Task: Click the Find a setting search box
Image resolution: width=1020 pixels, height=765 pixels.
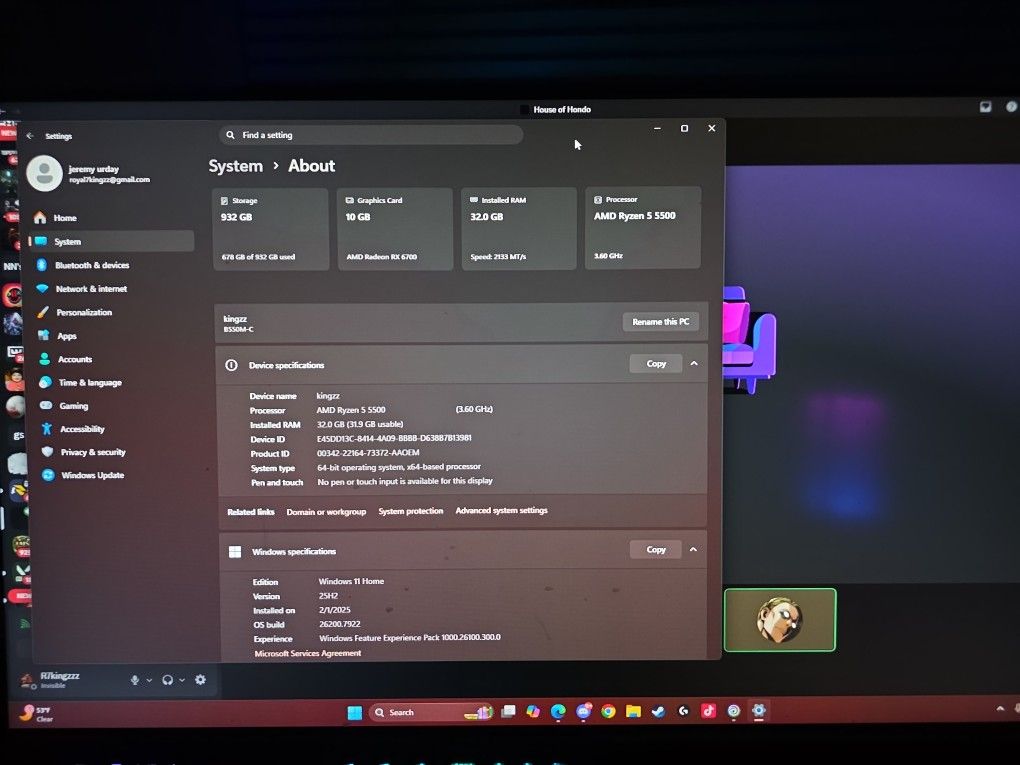Action: [370, 135]
